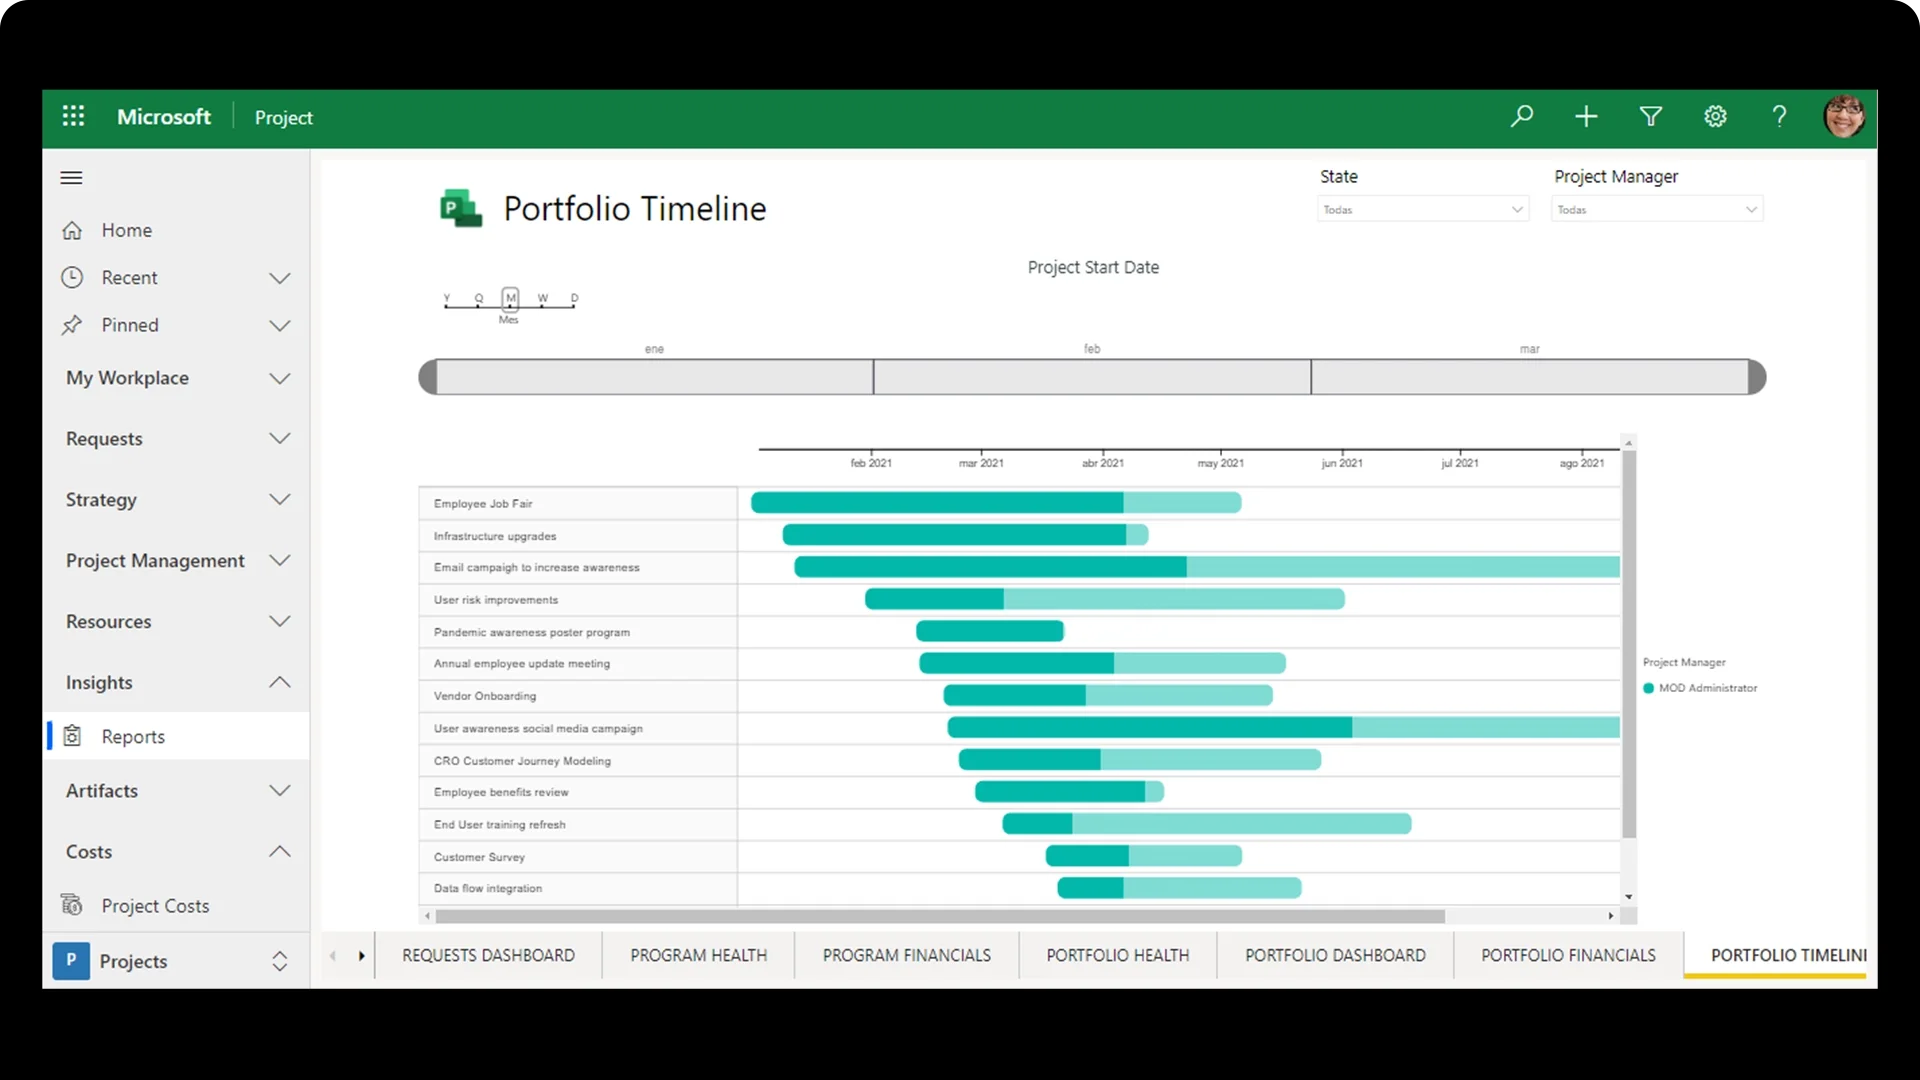Image resolution: width=1920 pixels, height=1080 pixels.
Task: Open the State filter dropdown
Action: (x=1423, y=209)
